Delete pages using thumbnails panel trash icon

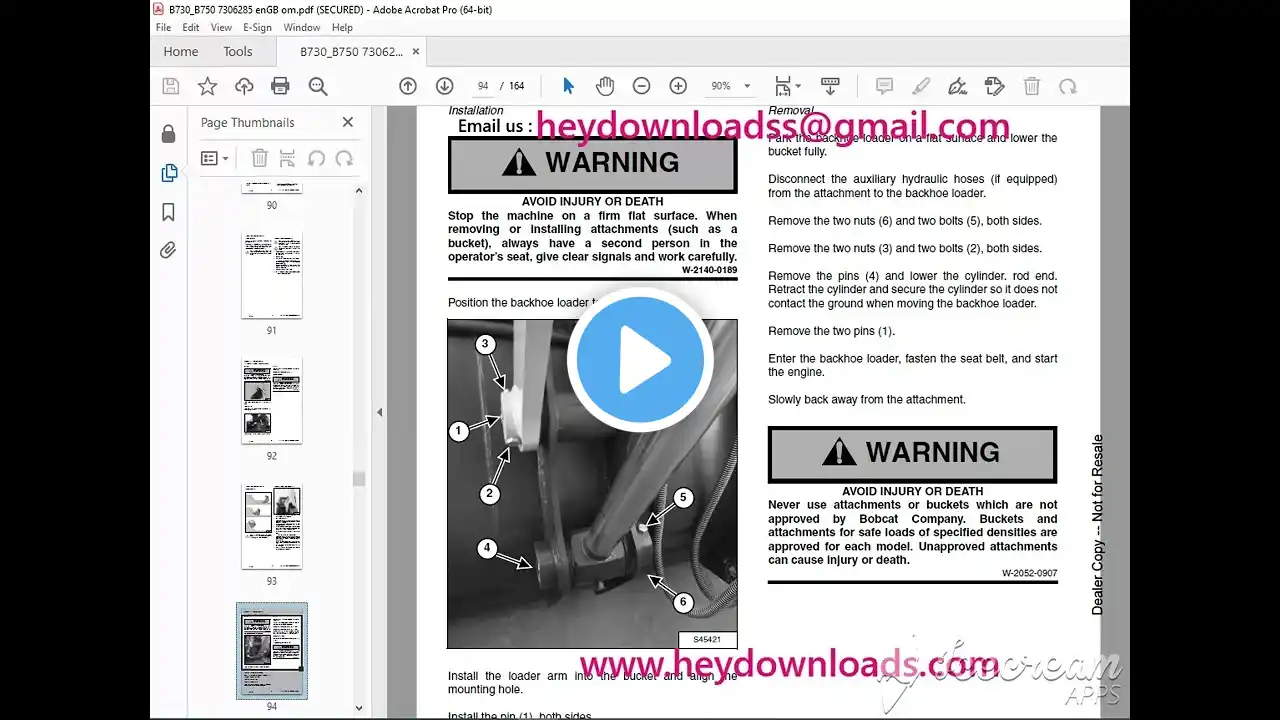pyautogui.click(x=259, y=158)
